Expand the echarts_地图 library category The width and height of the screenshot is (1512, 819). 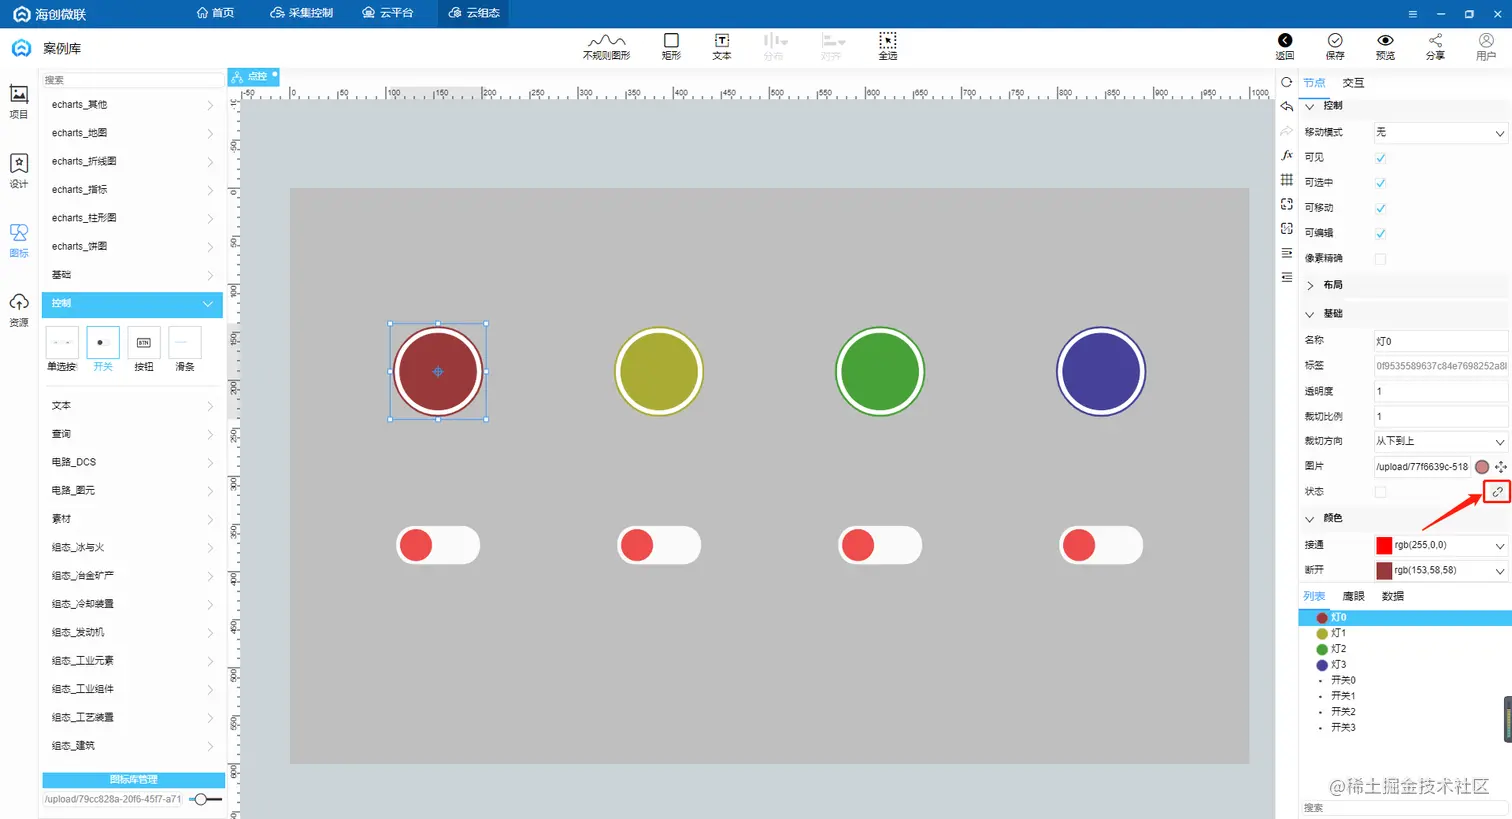click(x=133, y=133)
